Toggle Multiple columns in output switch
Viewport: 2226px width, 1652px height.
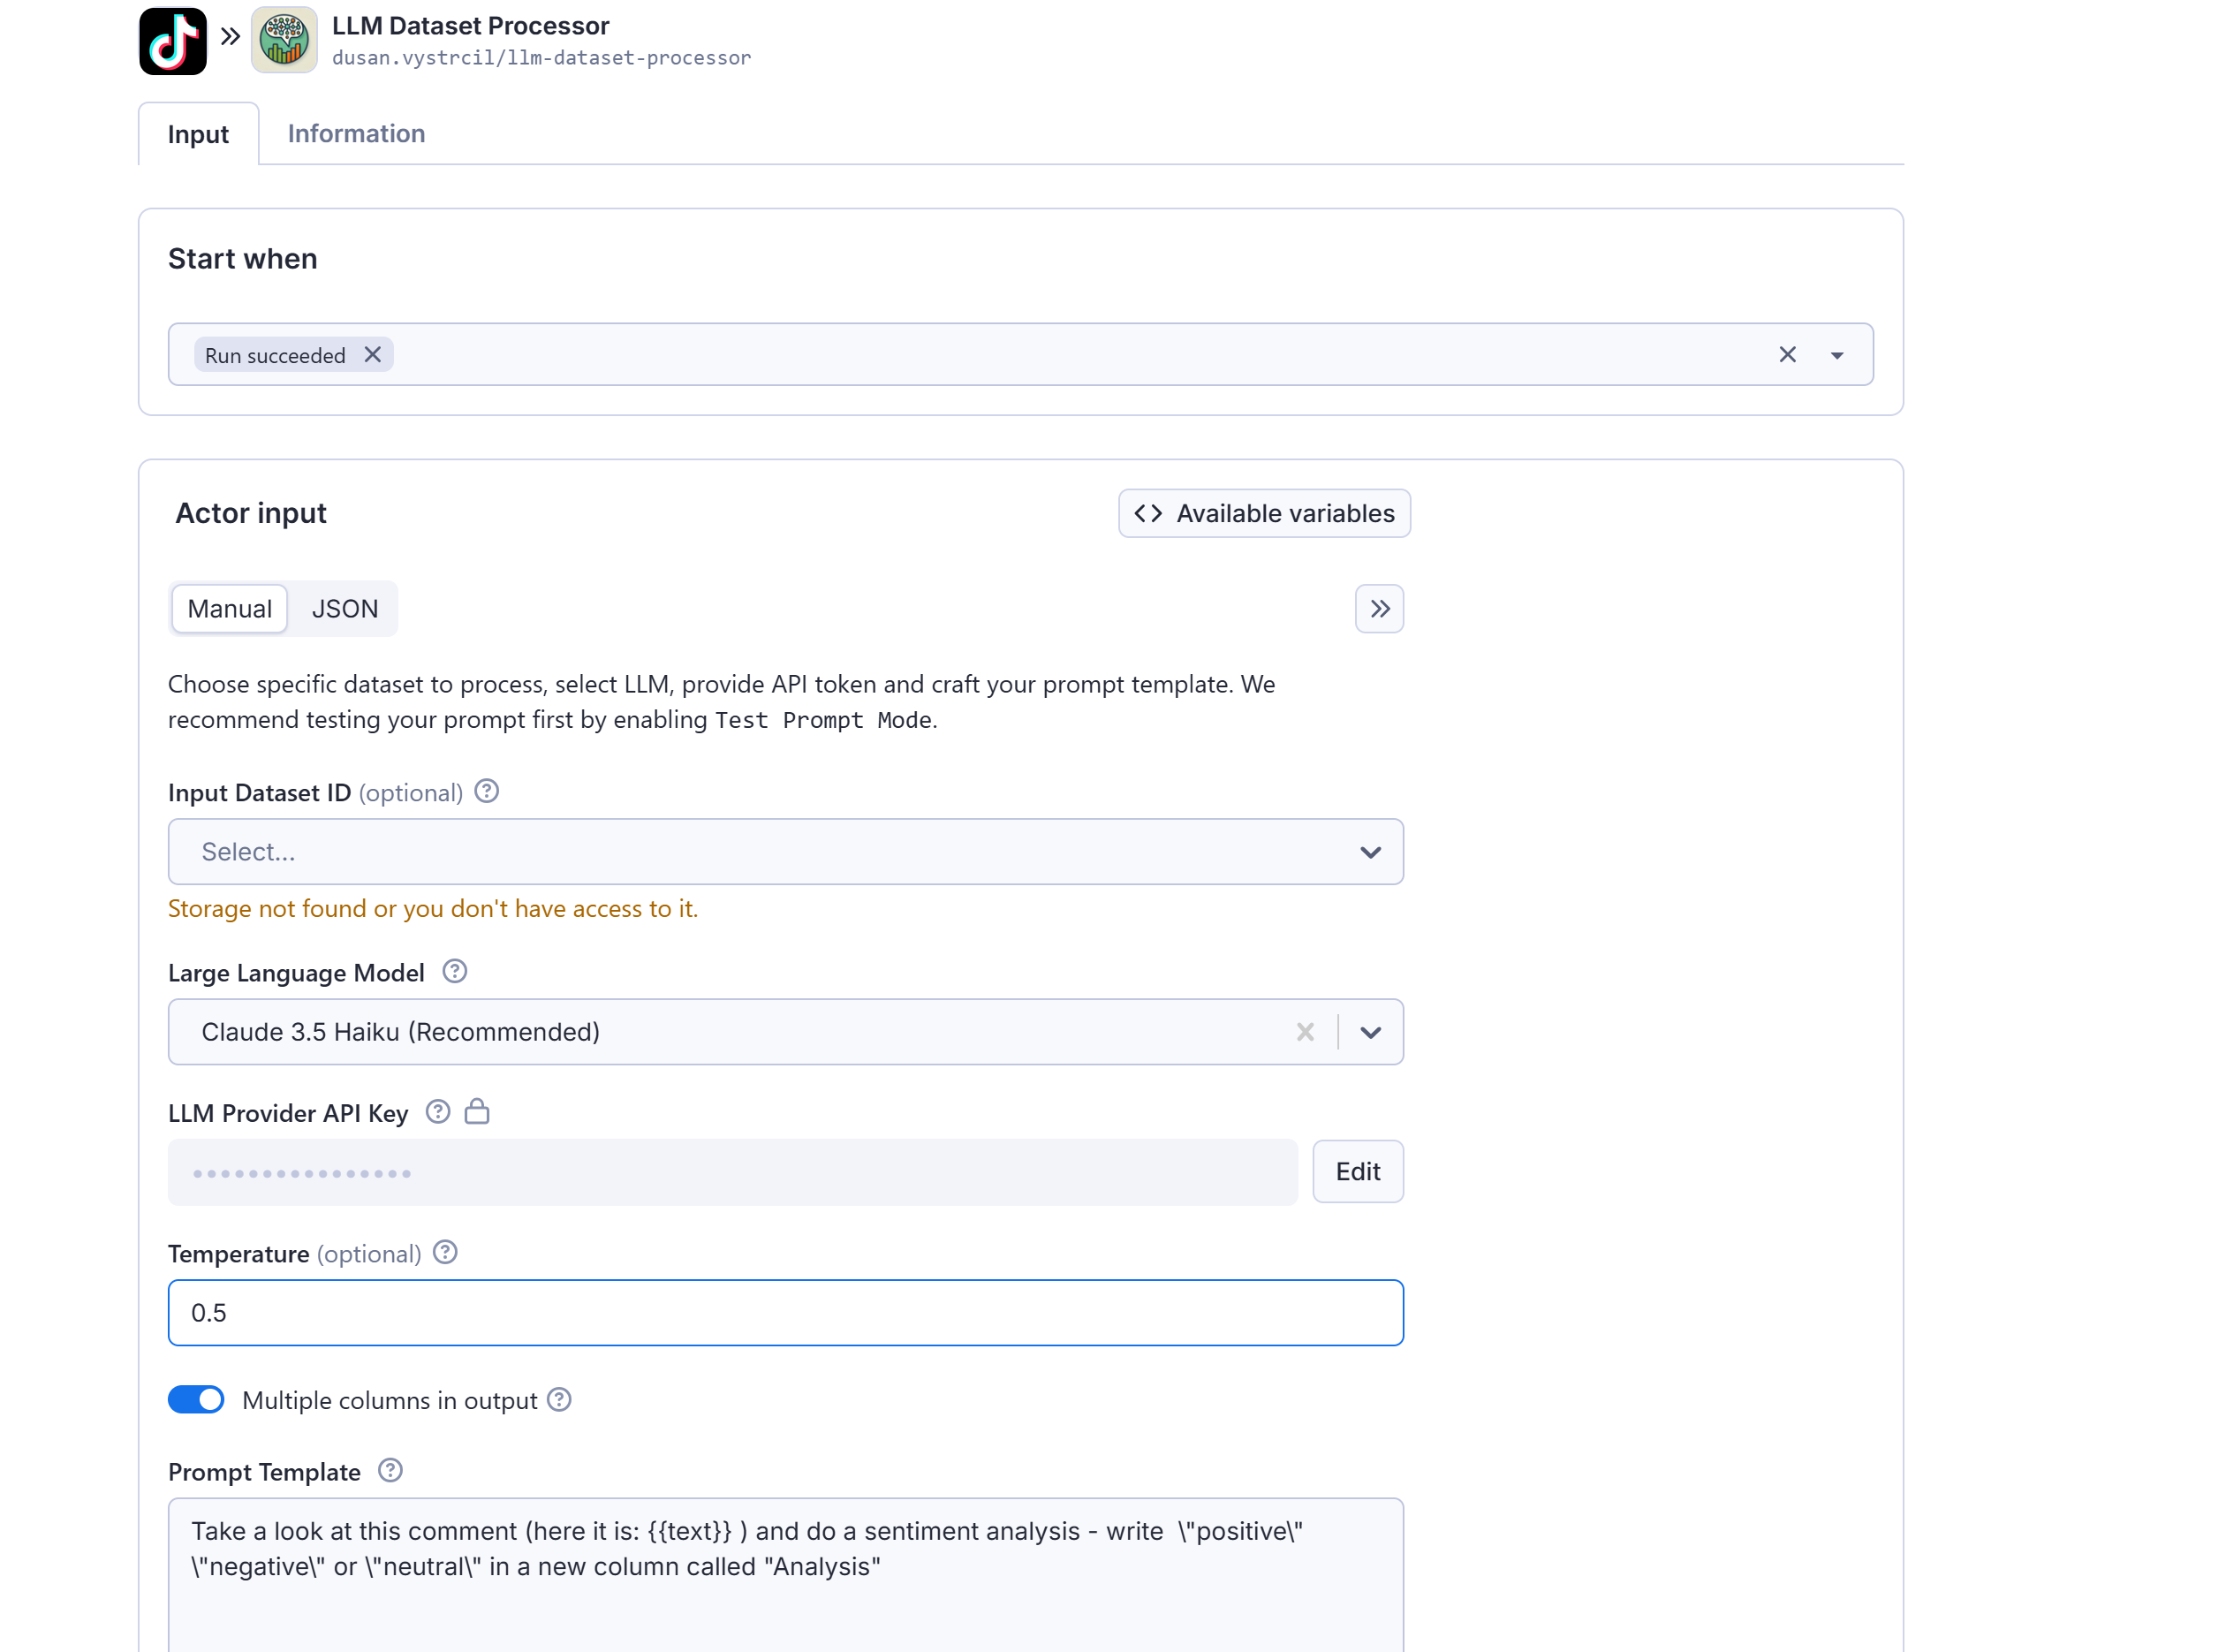click(x=196, y=1399)
